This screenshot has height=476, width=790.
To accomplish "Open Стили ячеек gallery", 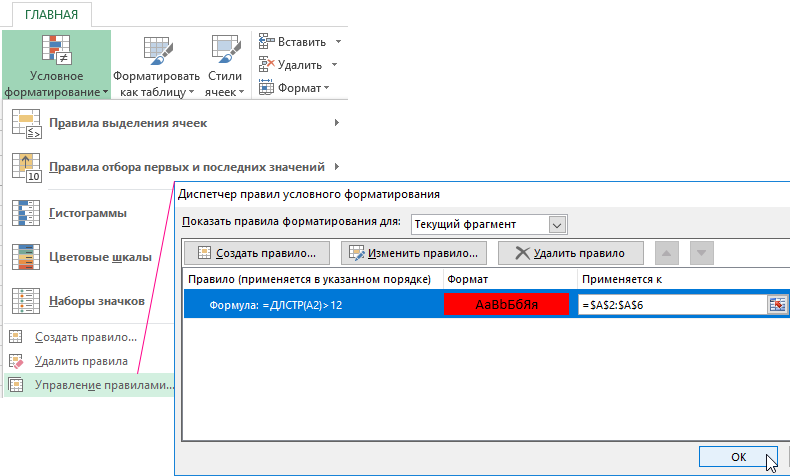I will [x=225, y=64].
